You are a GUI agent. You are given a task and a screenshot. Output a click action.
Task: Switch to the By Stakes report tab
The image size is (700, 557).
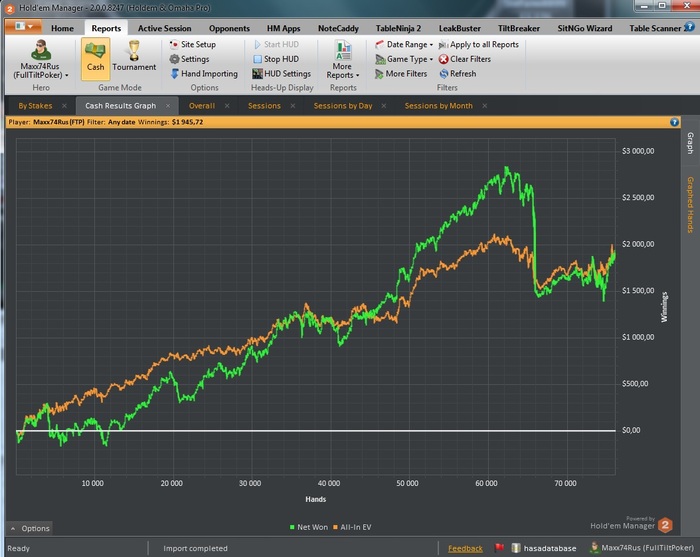(35, 106)
